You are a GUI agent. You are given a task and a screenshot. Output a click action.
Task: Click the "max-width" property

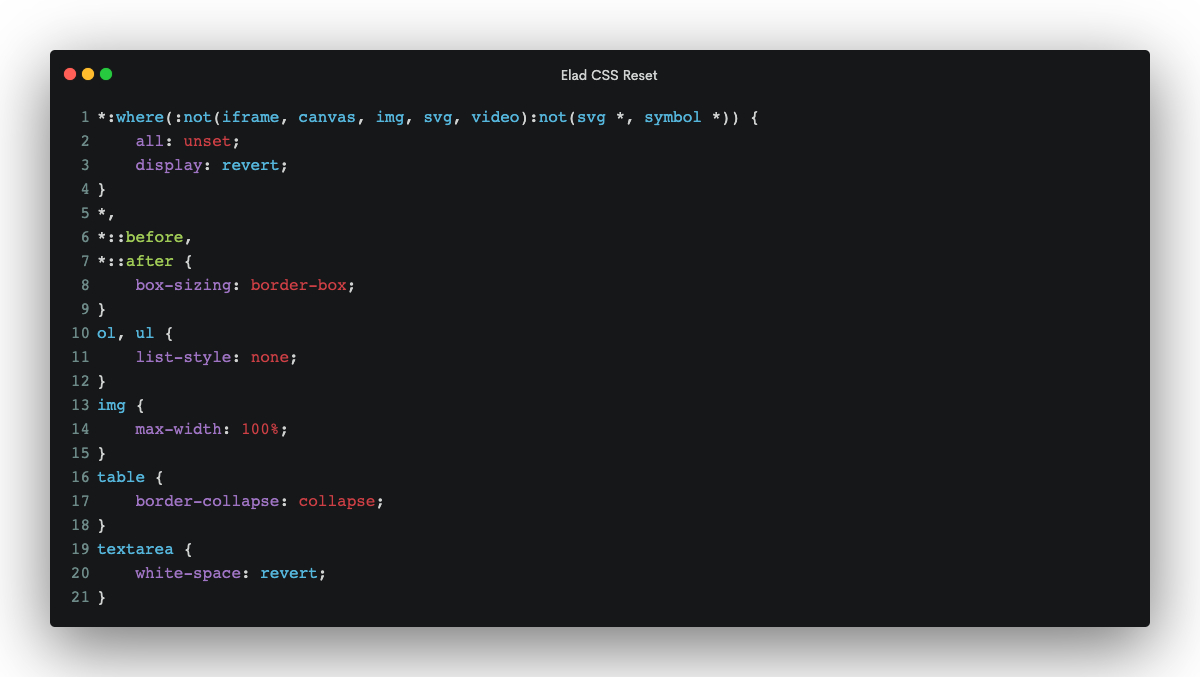pyautogui.click(x=179, y=429)
